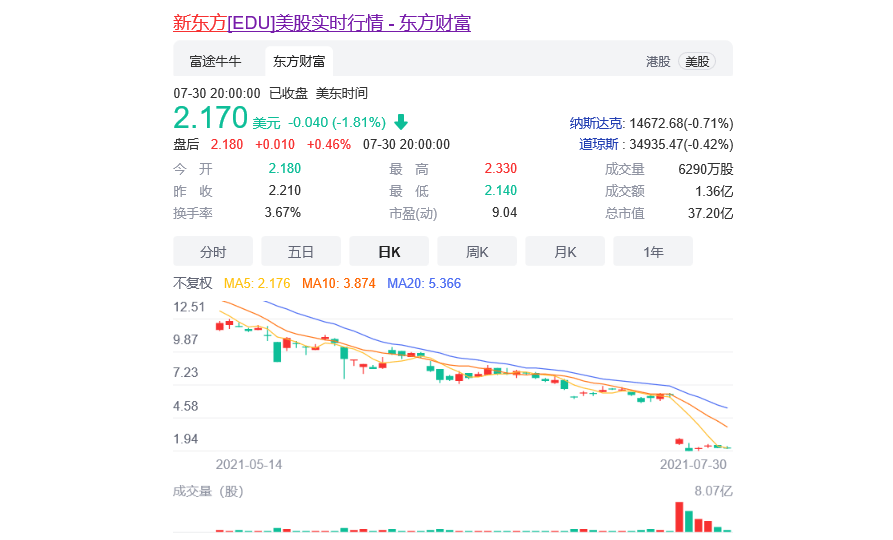The height and width of the screenshot is (540, 893).
Task: Click the current price 2.170
Action: coord(210,118)
